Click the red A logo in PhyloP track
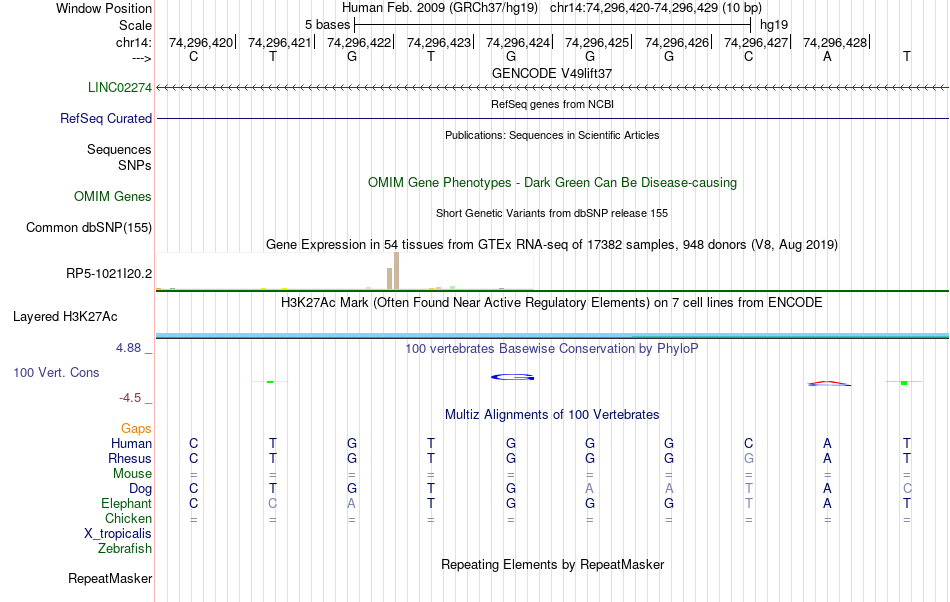950x602 pixels. click(829, 383)
